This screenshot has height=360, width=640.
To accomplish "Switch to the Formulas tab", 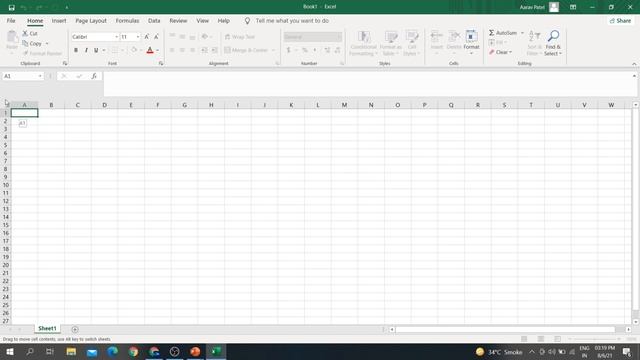I will (127, 20).
